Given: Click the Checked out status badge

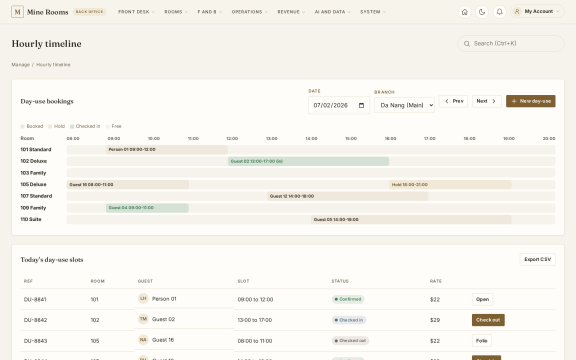Looking at the screenshot, I should (x=350, y=341).
